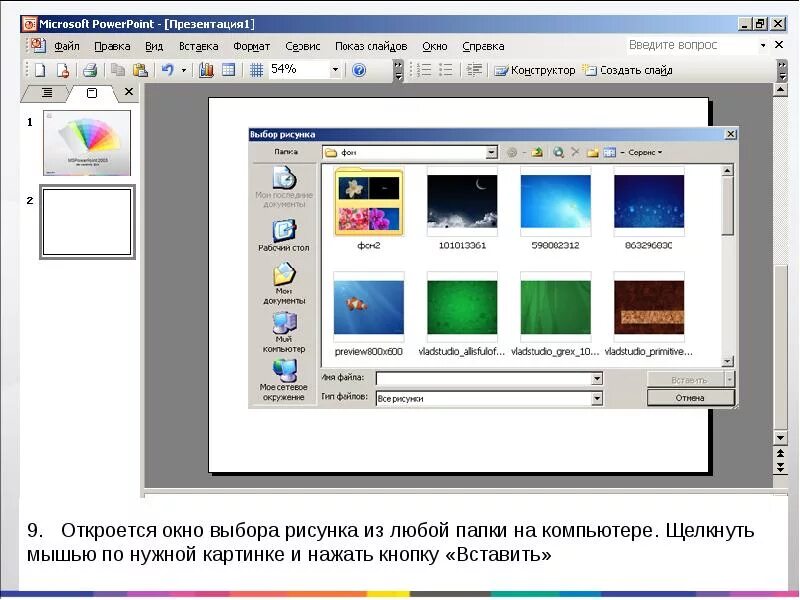Insert a table using the table icon
The image size is (800, 600).
(x=229, y=70)
